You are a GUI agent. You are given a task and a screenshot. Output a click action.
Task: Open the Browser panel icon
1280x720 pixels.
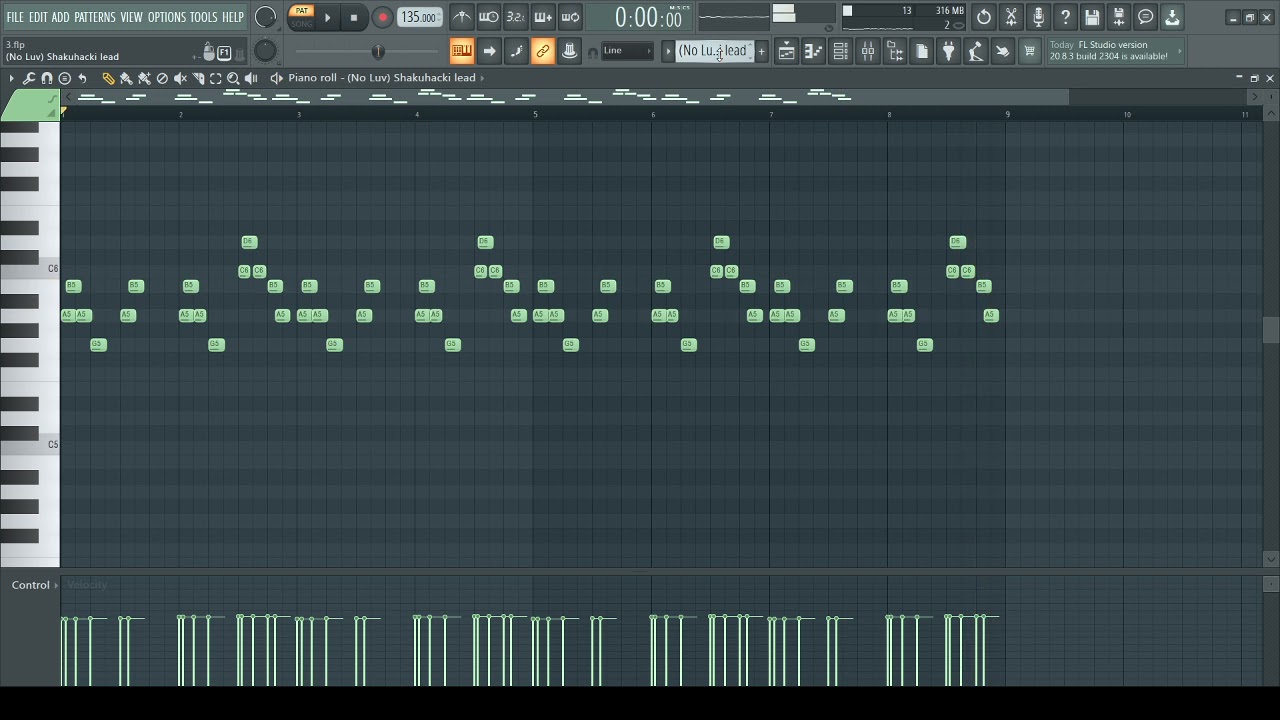tap(895, 51)
